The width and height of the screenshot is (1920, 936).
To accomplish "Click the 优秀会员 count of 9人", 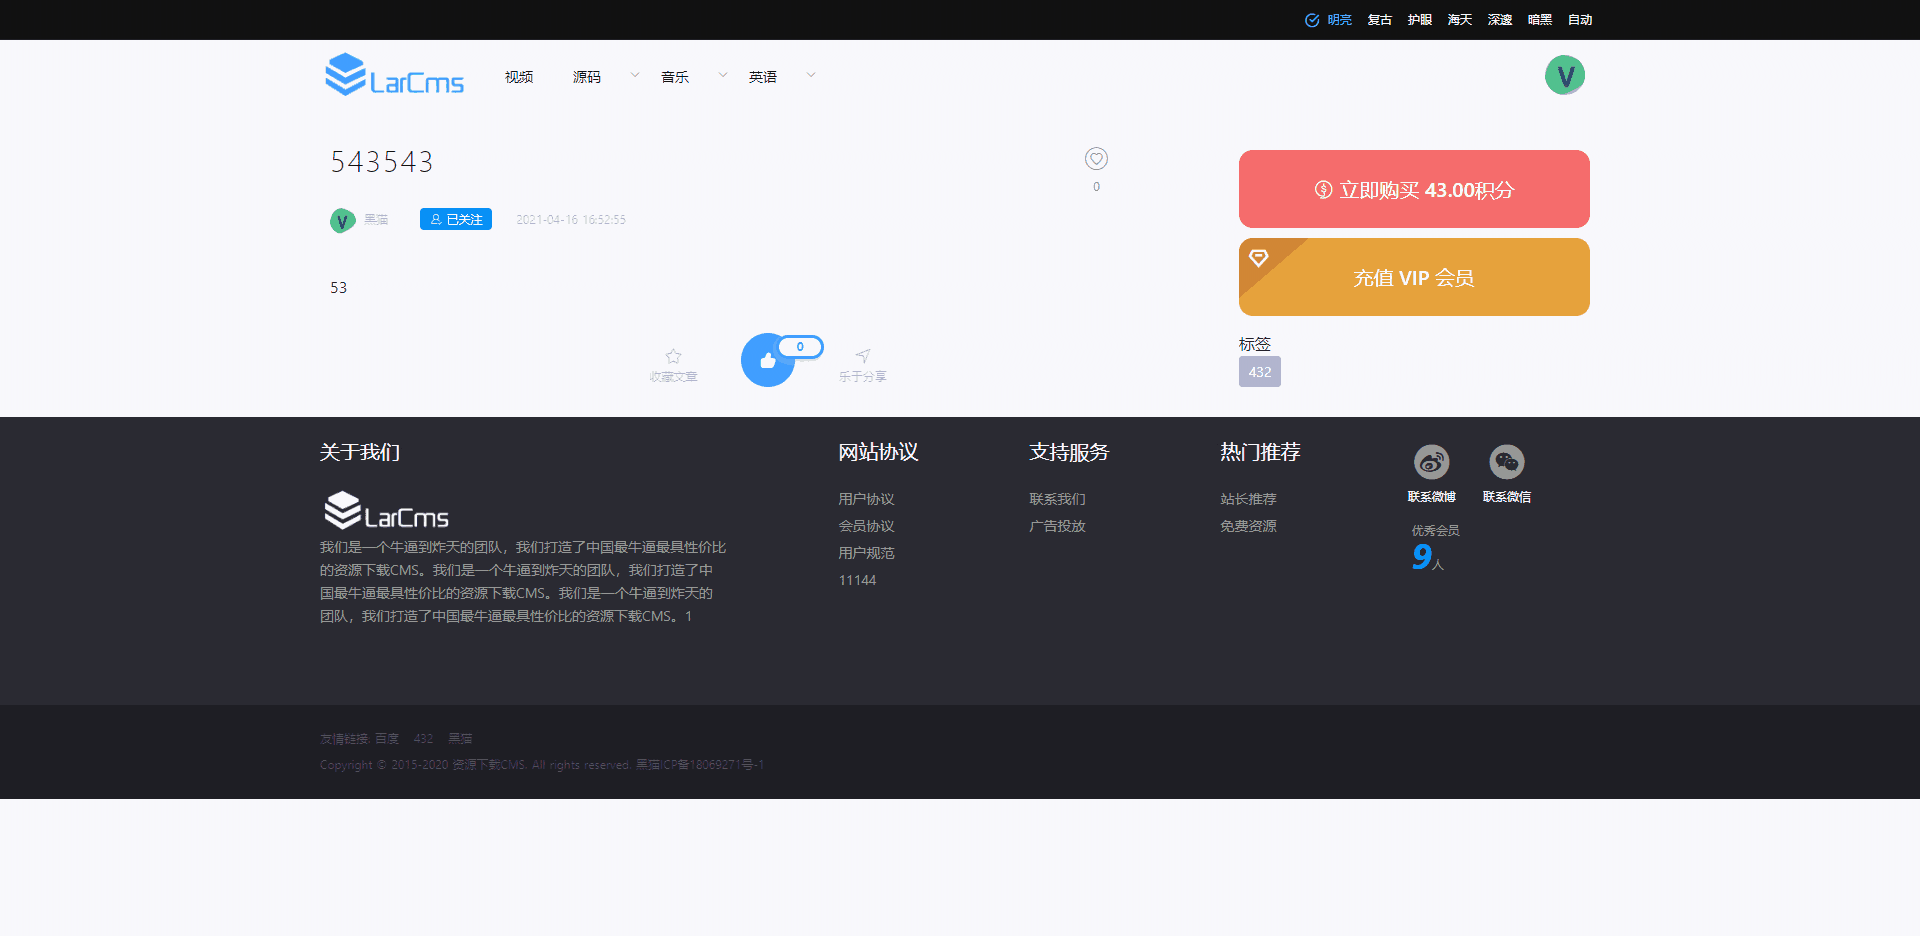I will click(x=1428, y=557).
